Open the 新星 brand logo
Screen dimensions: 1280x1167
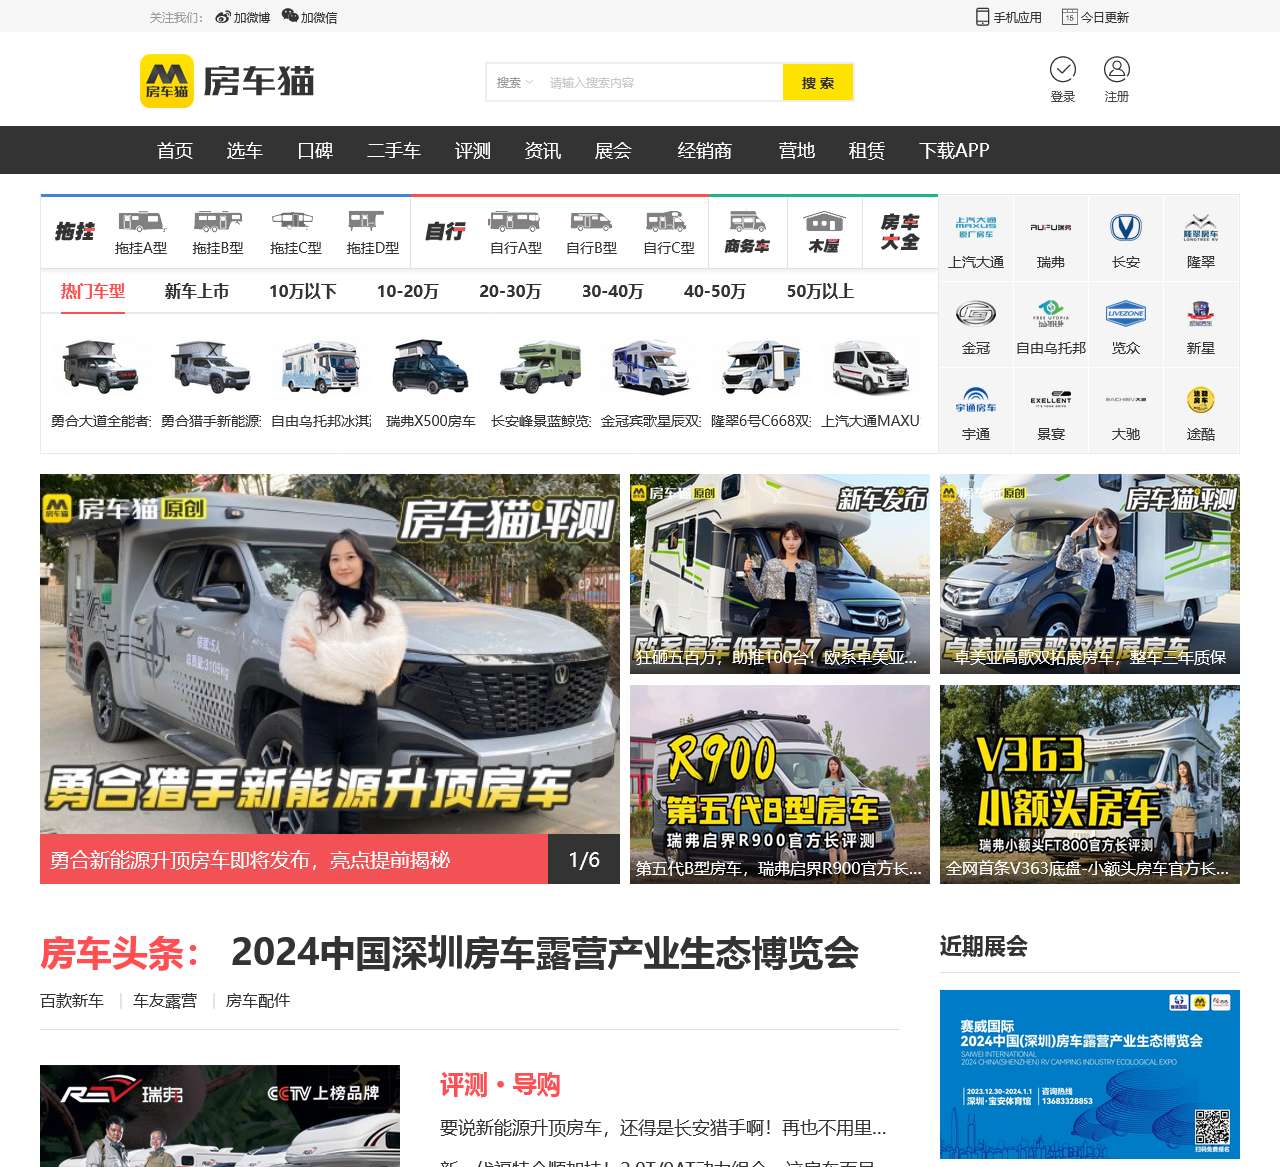(1201, 314)
